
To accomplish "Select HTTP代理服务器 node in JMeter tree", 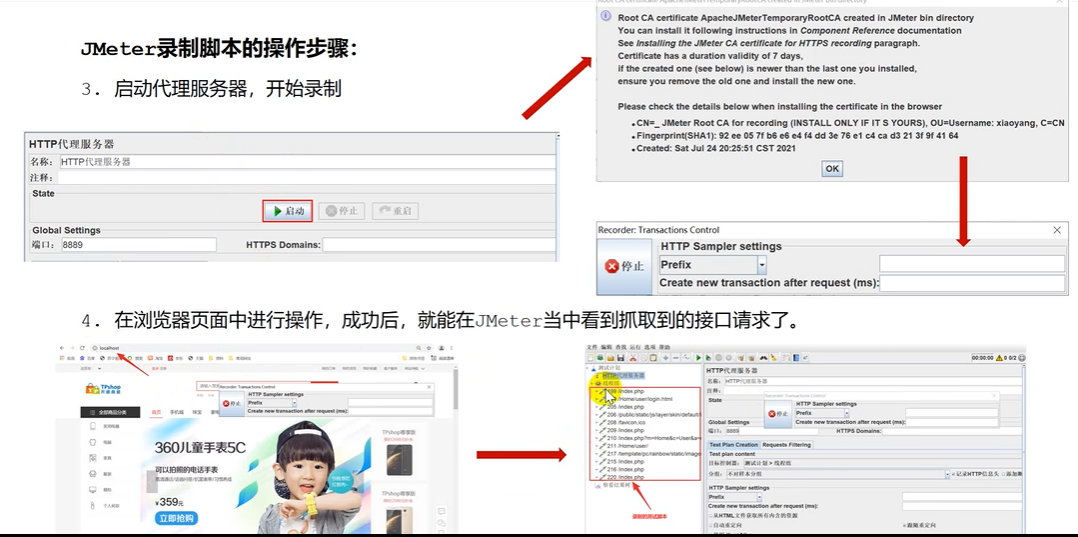I will pos(624,375).
